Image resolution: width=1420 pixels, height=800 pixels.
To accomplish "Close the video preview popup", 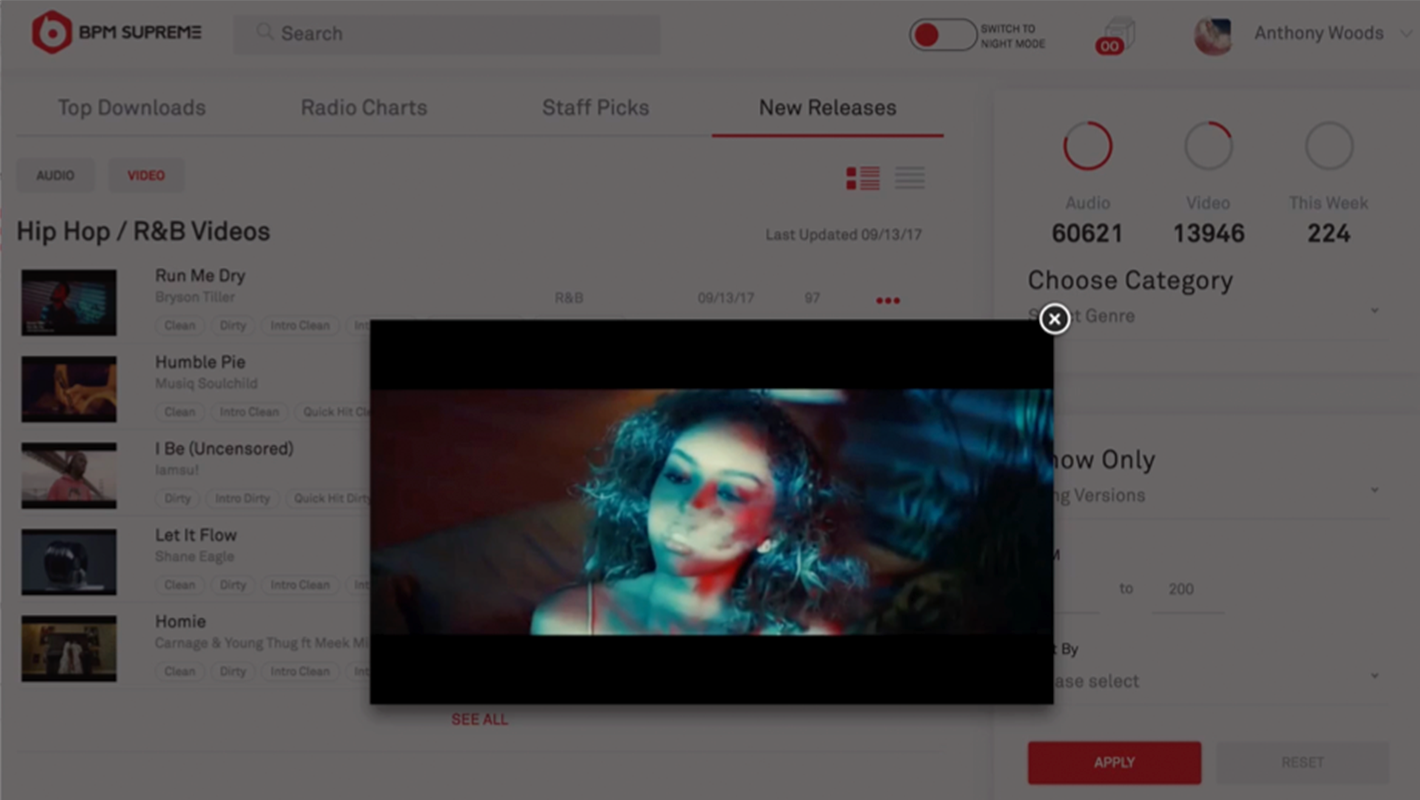I will (1054, 319).
